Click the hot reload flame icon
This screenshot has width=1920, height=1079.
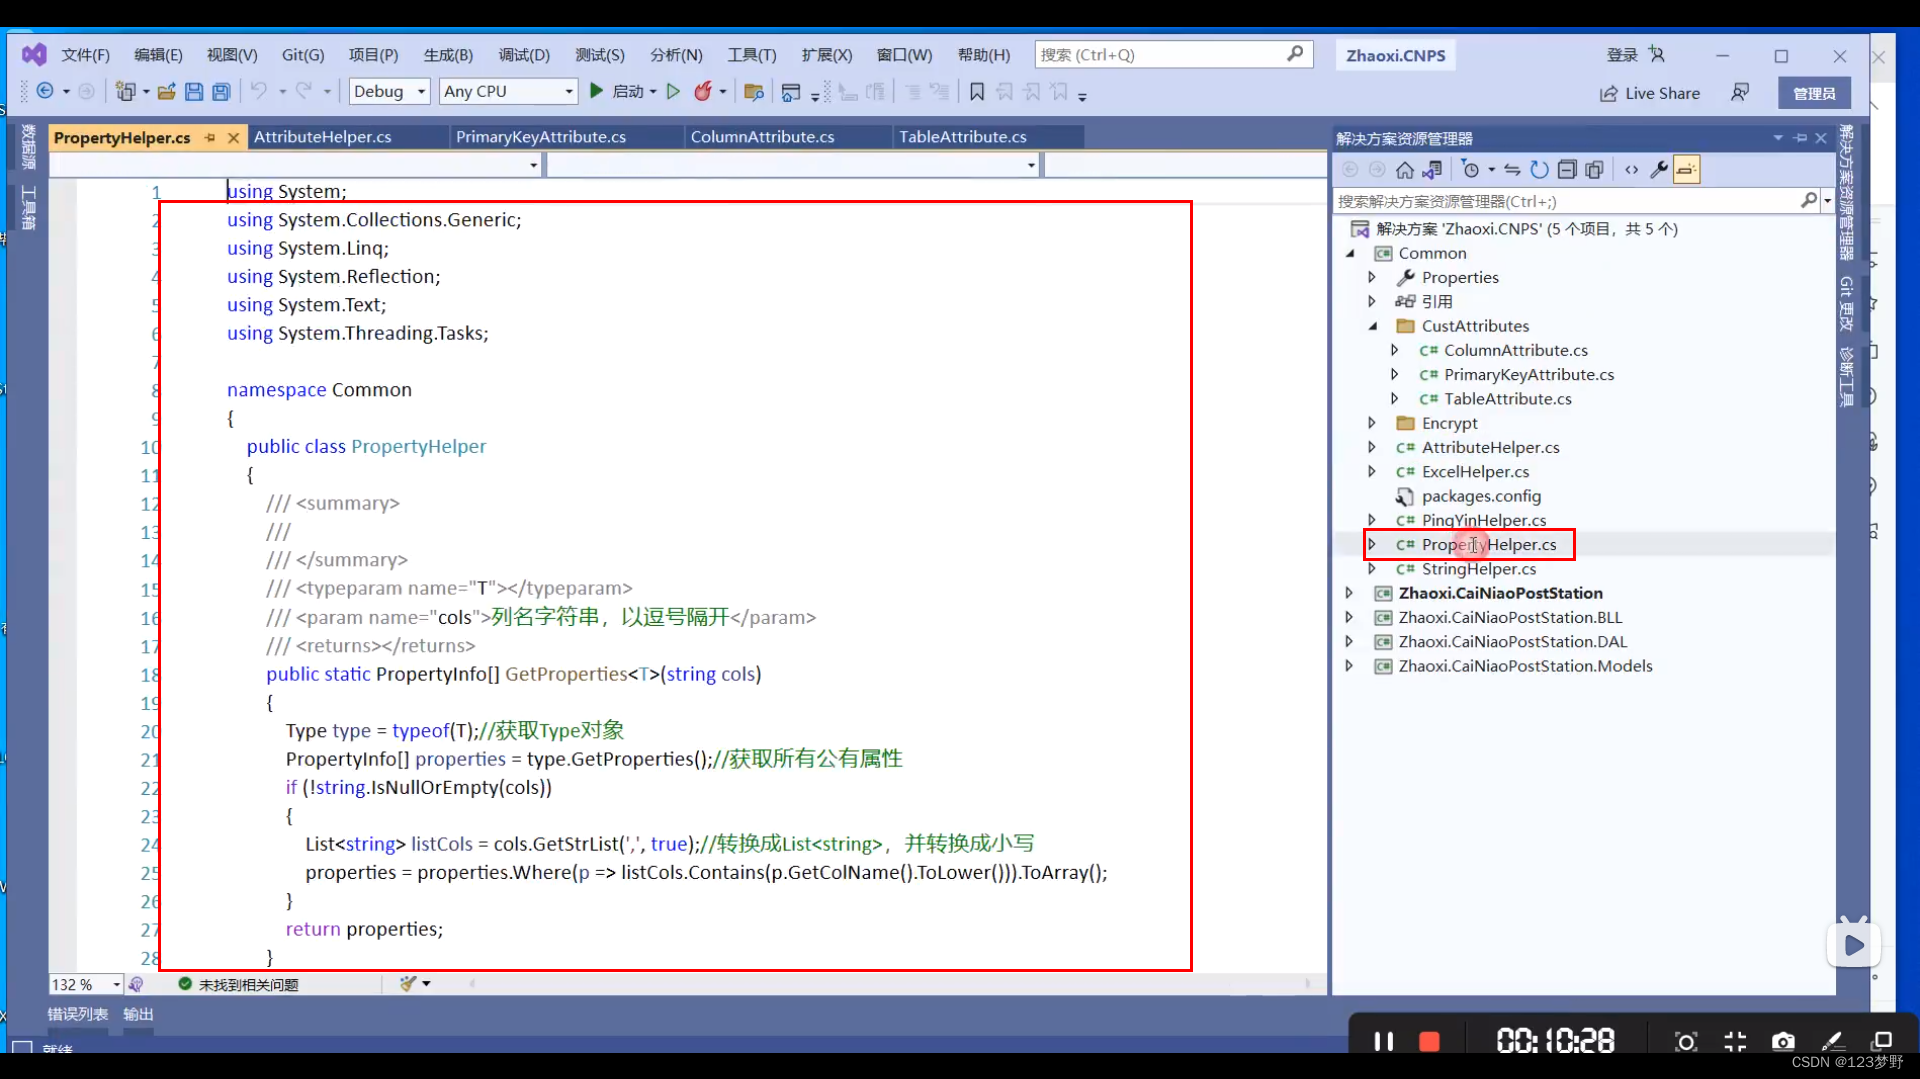point(703,91)
